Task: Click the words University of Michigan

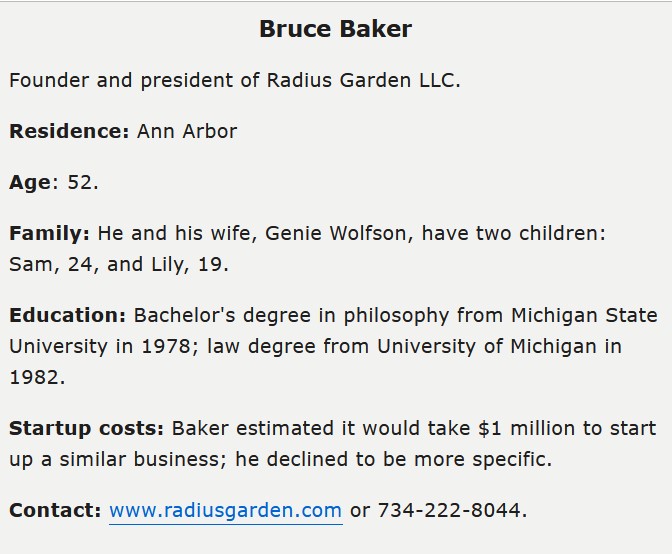Action: [487, 346]
